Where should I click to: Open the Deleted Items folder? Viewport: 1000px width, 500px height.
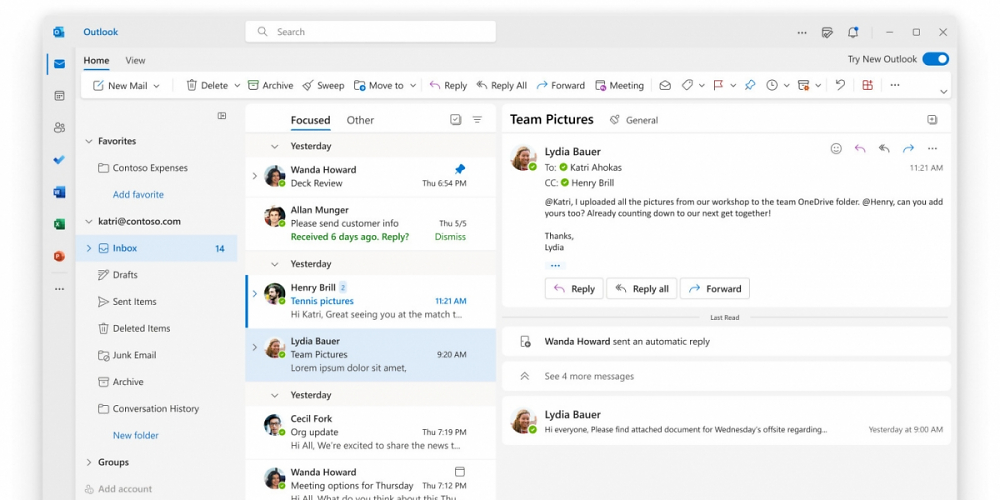point(156,328)
